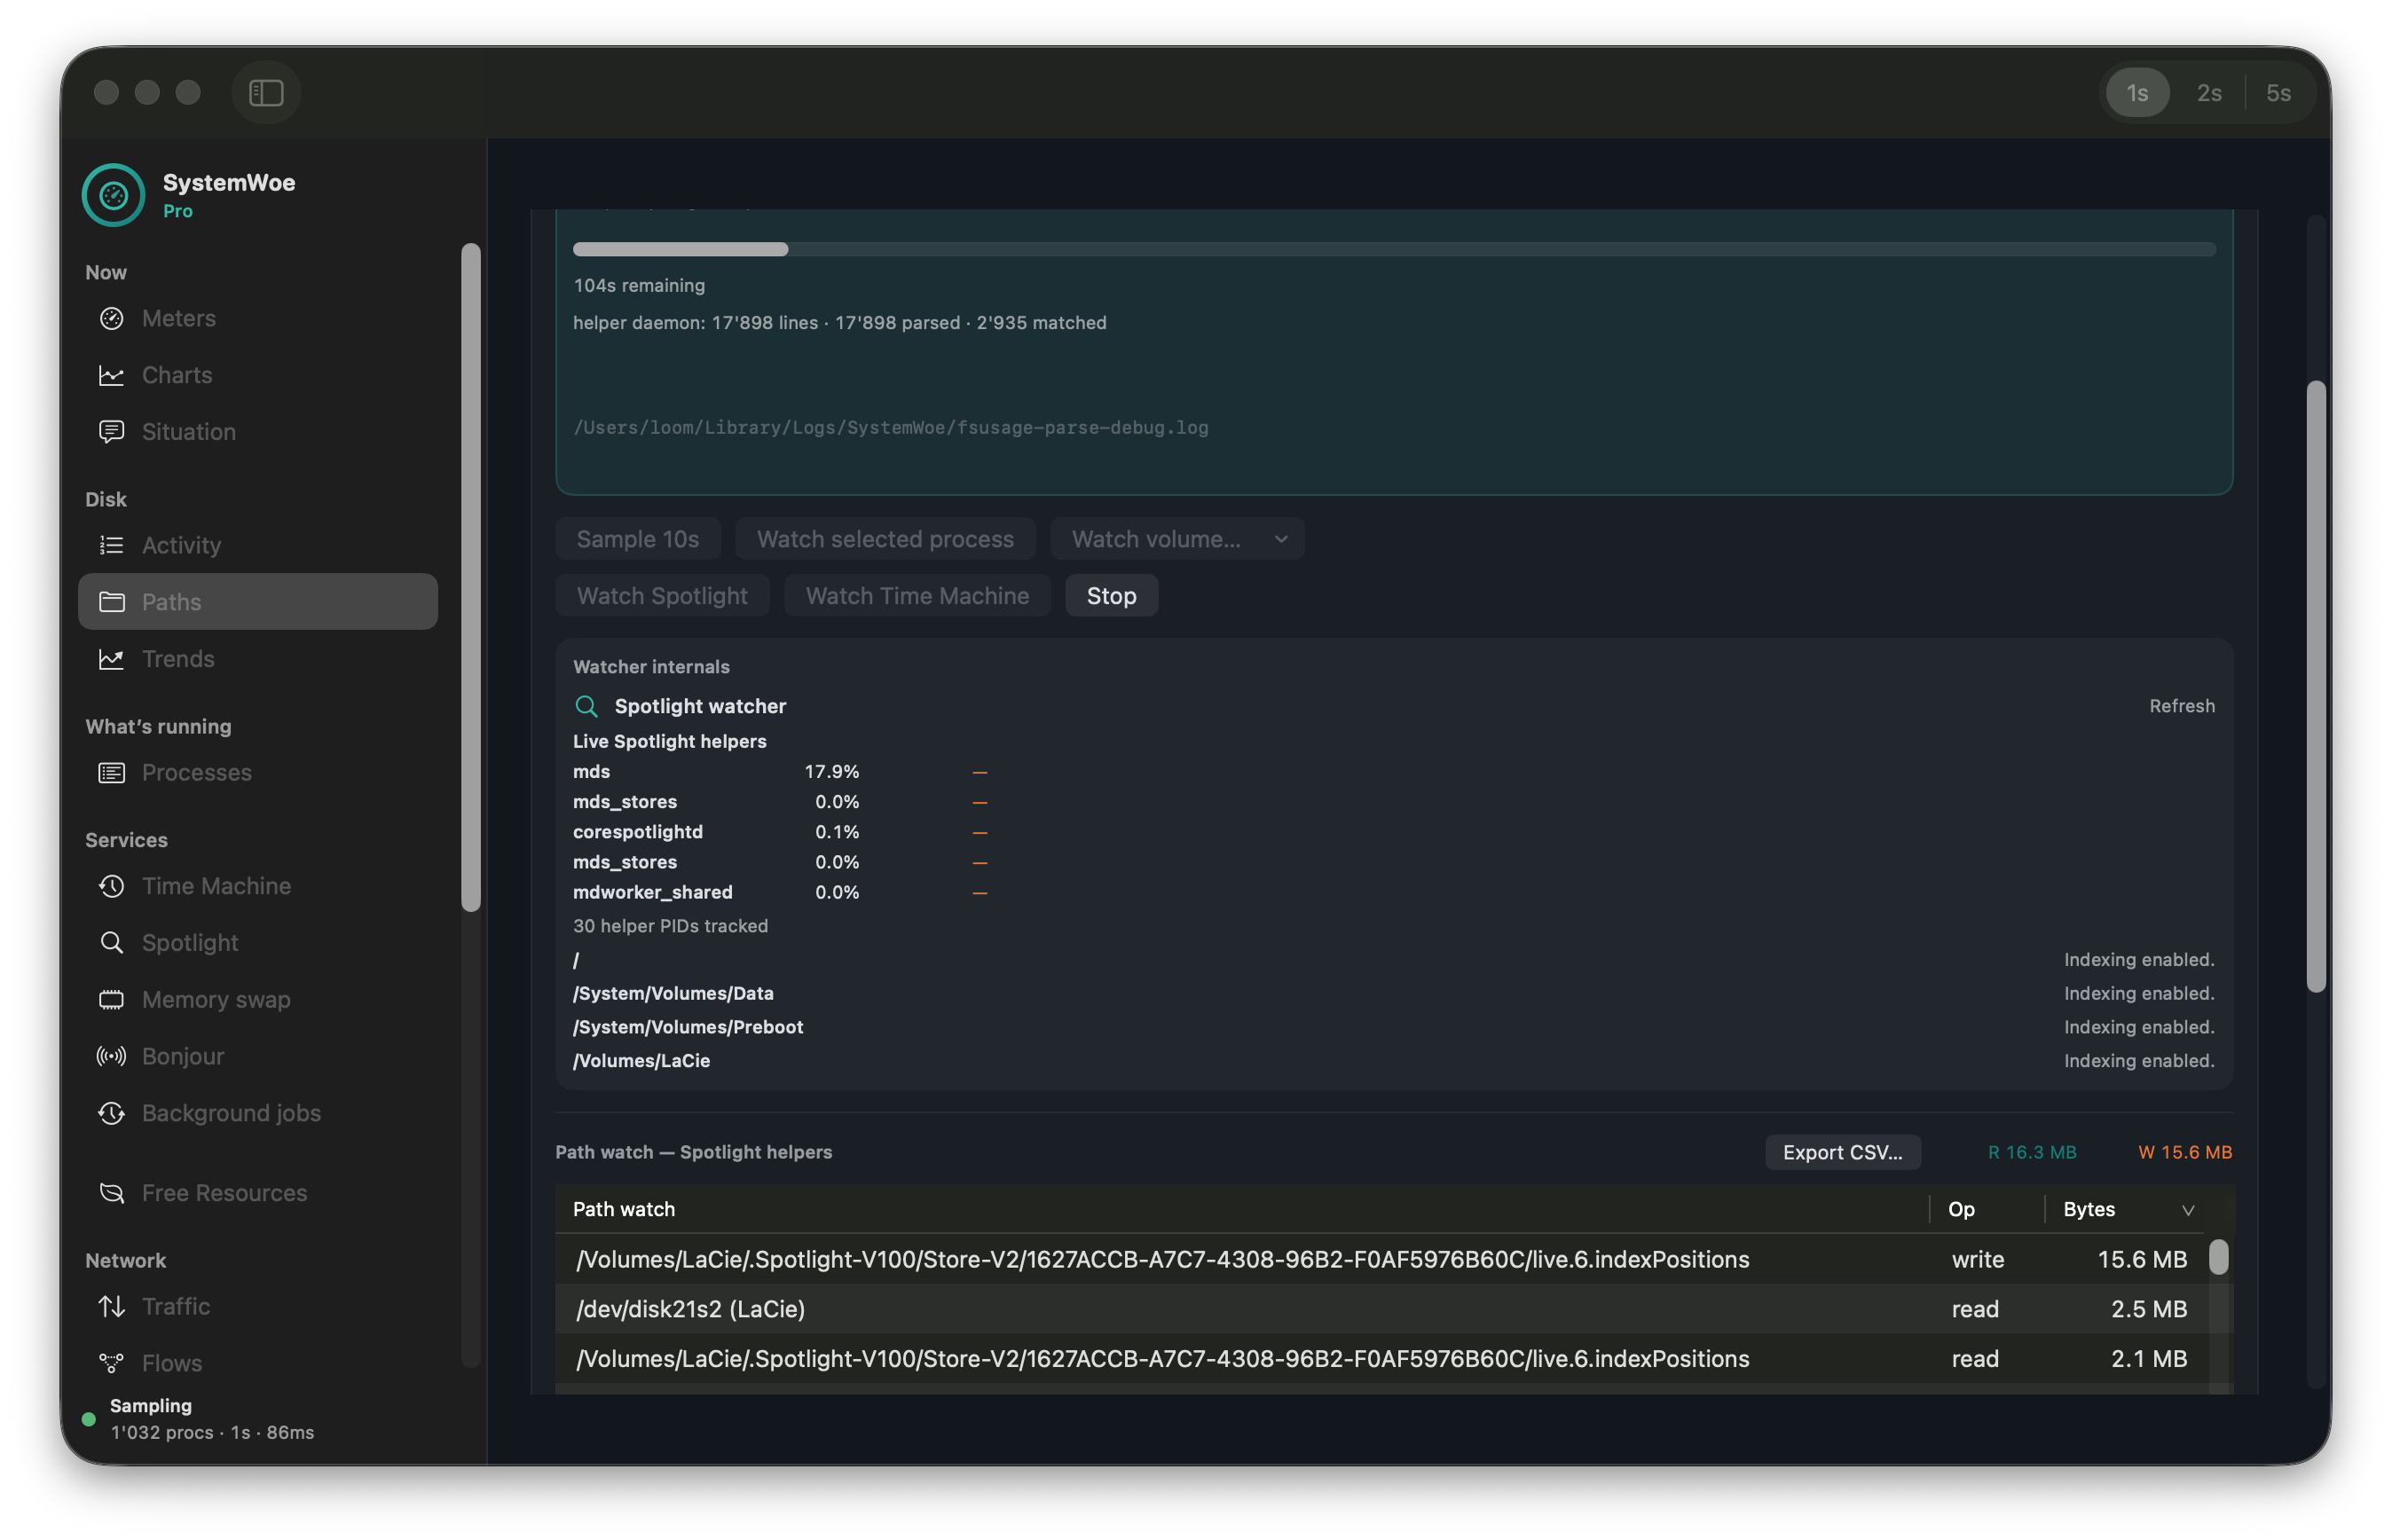Viewport: 2392px width, 1540px height.
Task: Open Flows network icon
Action: [x=111, y=1363]
